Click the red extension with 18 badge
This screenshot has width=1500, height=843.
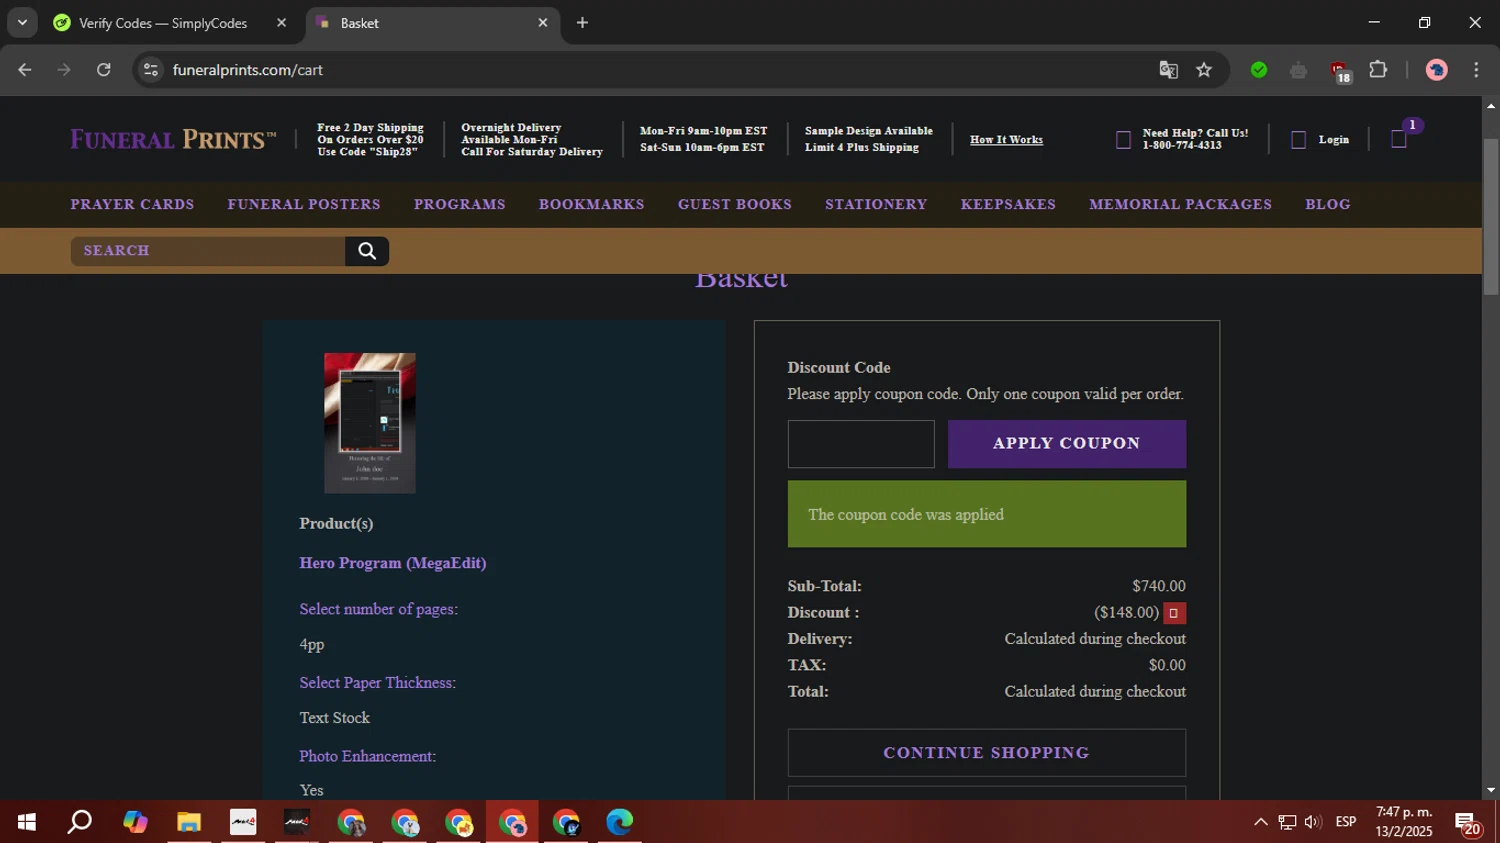(x=1339, y=71)
